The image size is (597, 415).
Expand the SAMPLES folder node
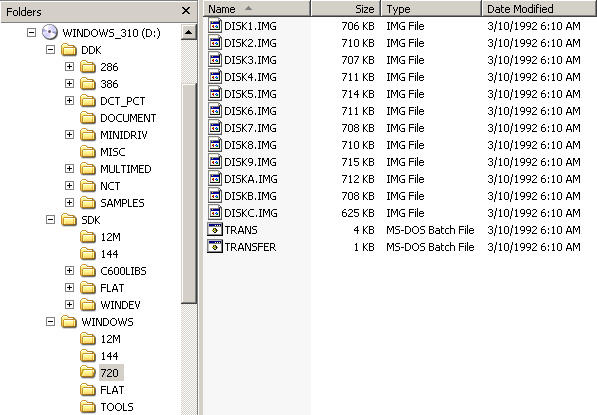coord(69,203)
